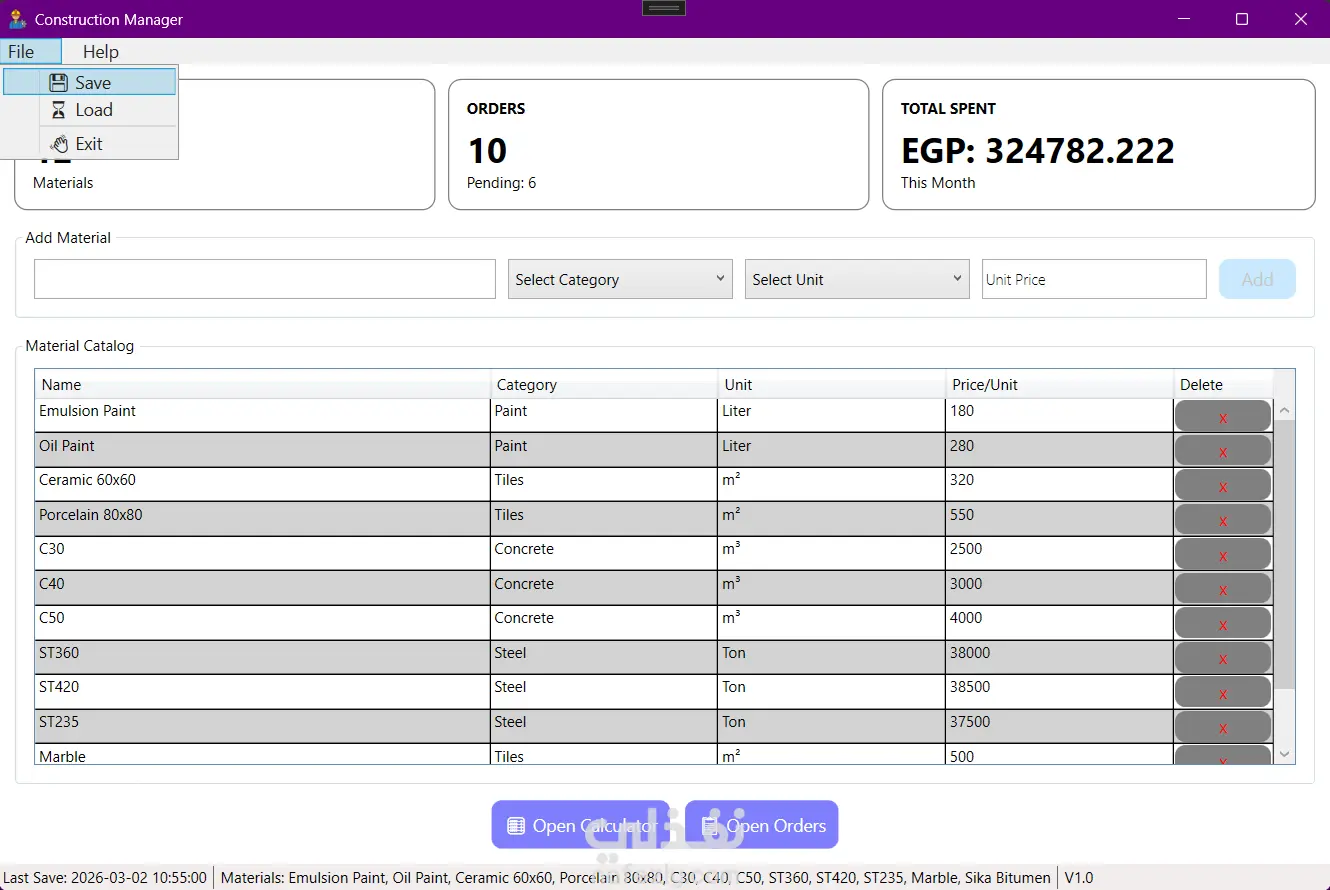Click the Name column header

click(263, 385)
